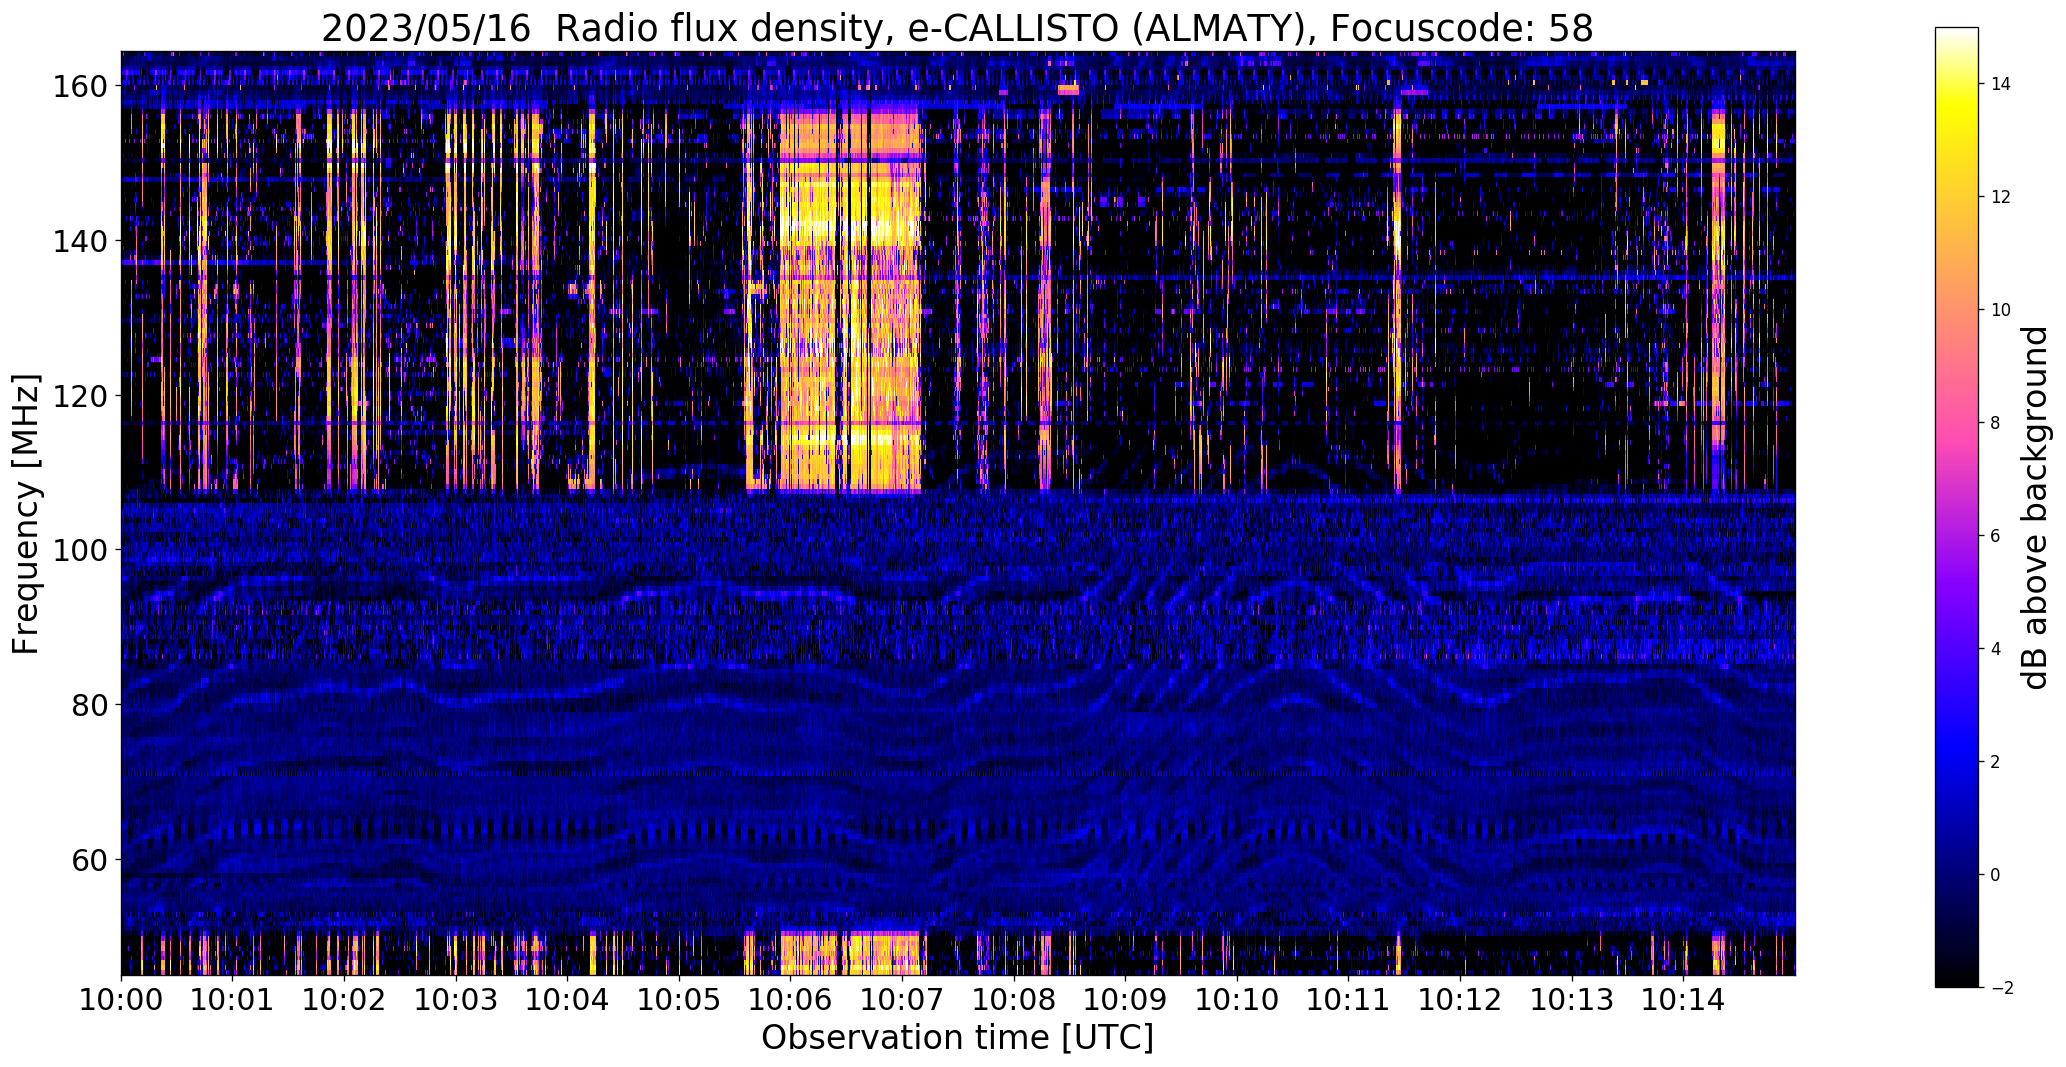2066x1067 pixels.
Task: Click the colorbar tick value 14
Action: point(2001,85)
